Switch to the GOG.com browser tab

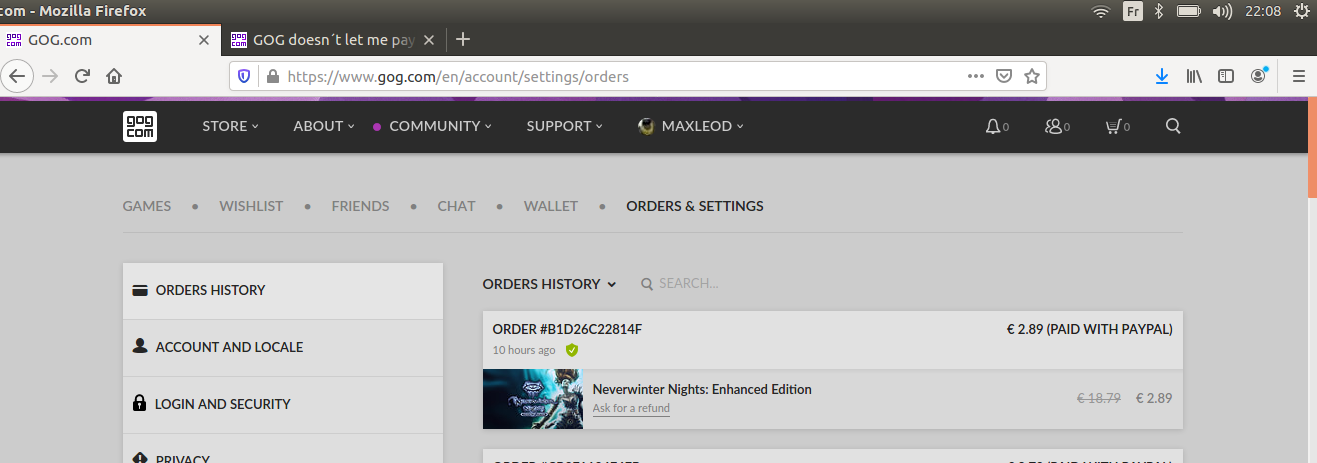click(x=108, y=41)
